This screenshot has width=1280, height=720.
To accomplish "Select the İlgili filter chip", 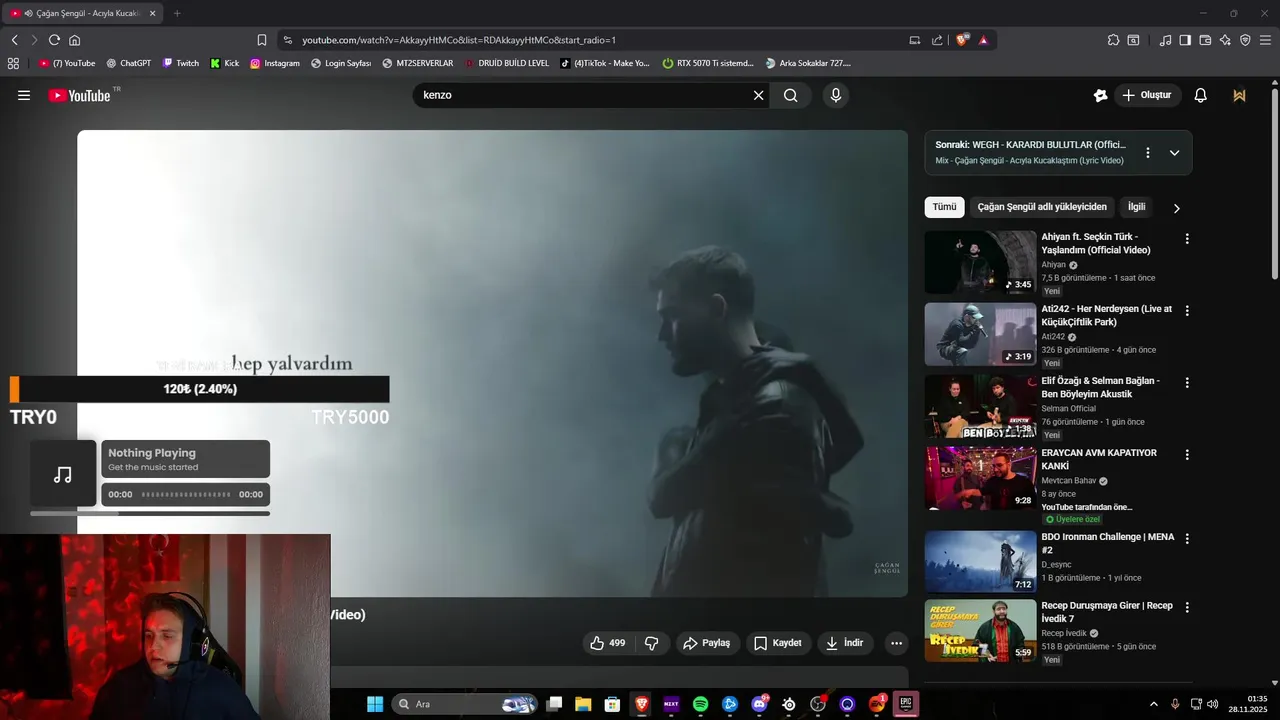I will tap(1136, 207).
